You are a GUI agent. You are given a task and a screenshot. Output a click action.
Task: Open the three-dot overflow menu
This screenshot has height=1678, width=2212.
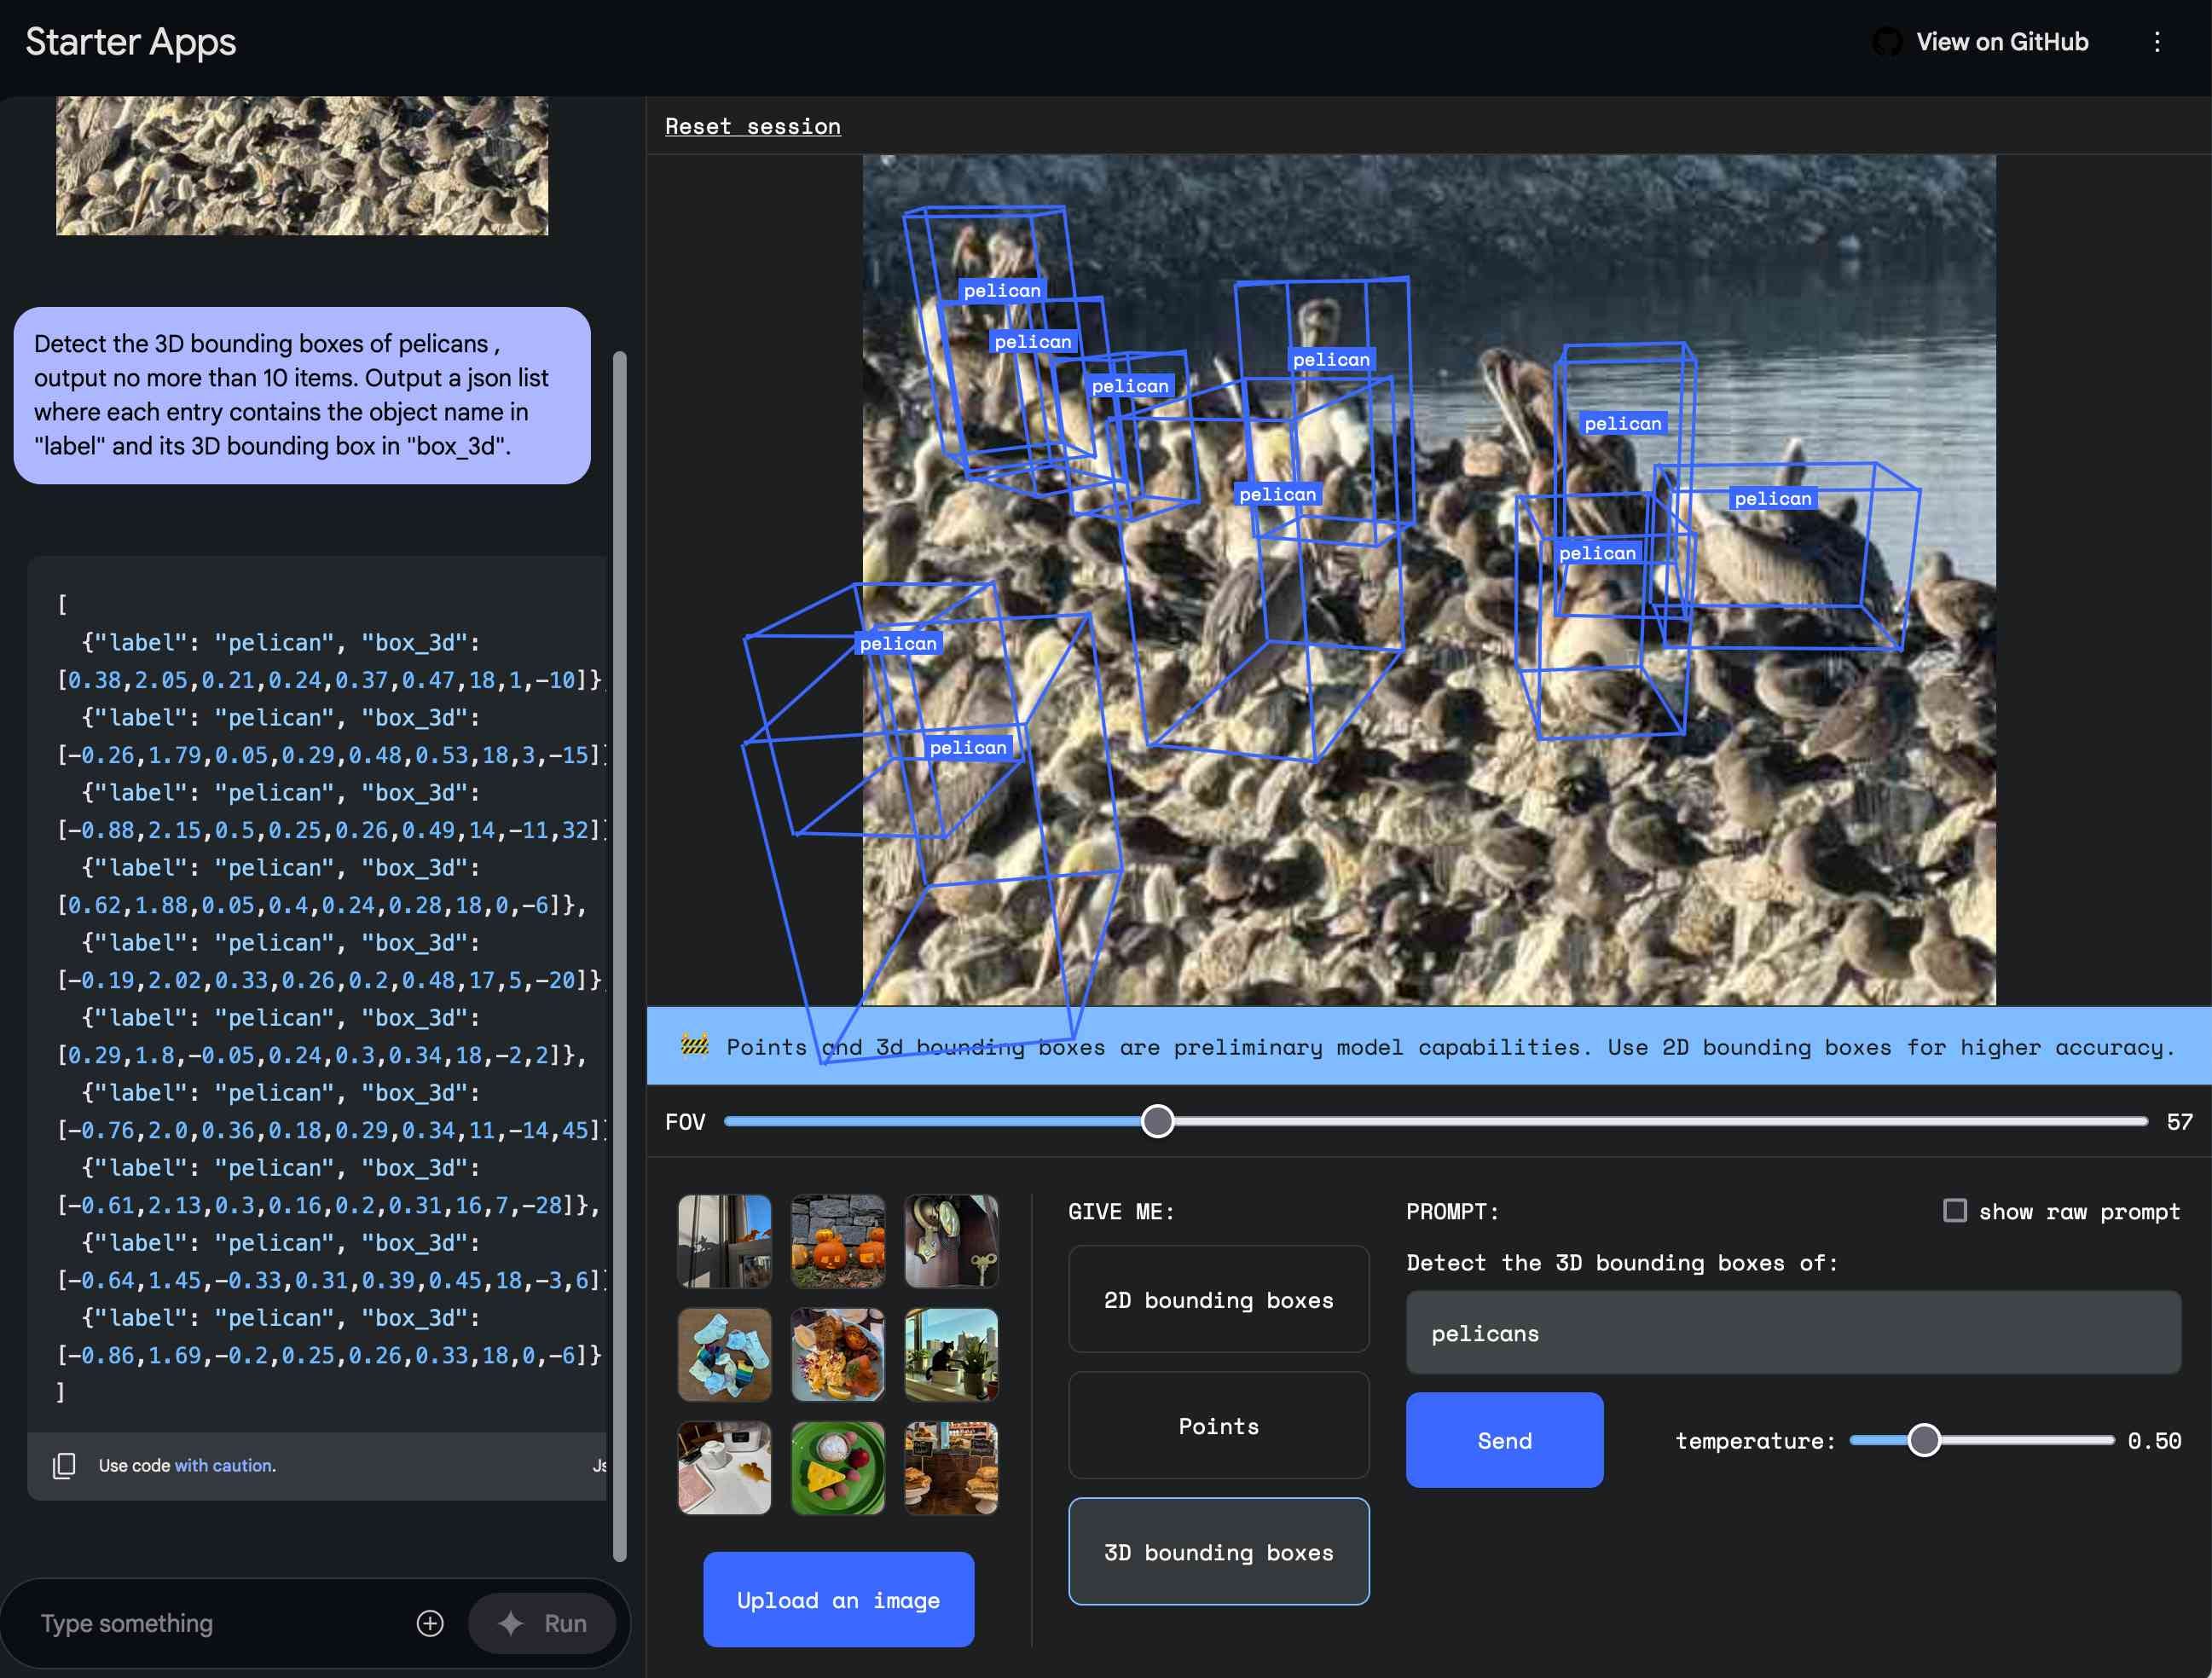point(2156,42)
